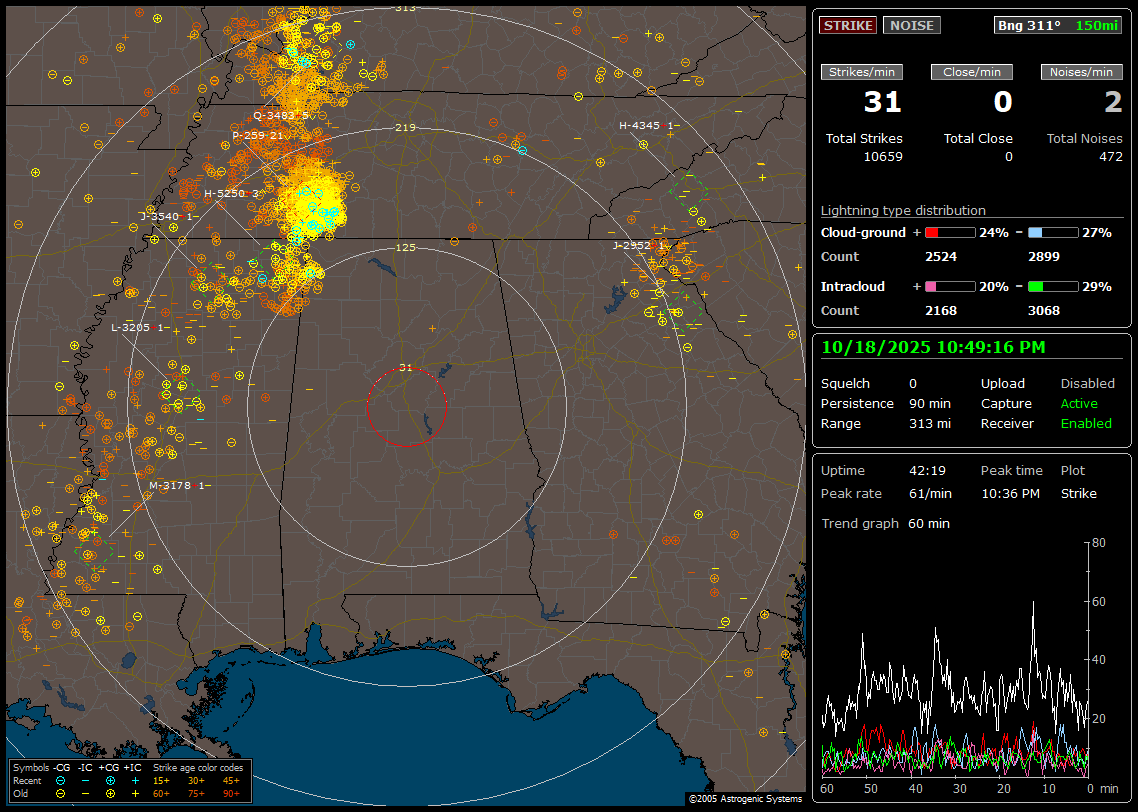Click the bearing and distance readout box
The image size is (1138, 812).
click(1058, 25)
